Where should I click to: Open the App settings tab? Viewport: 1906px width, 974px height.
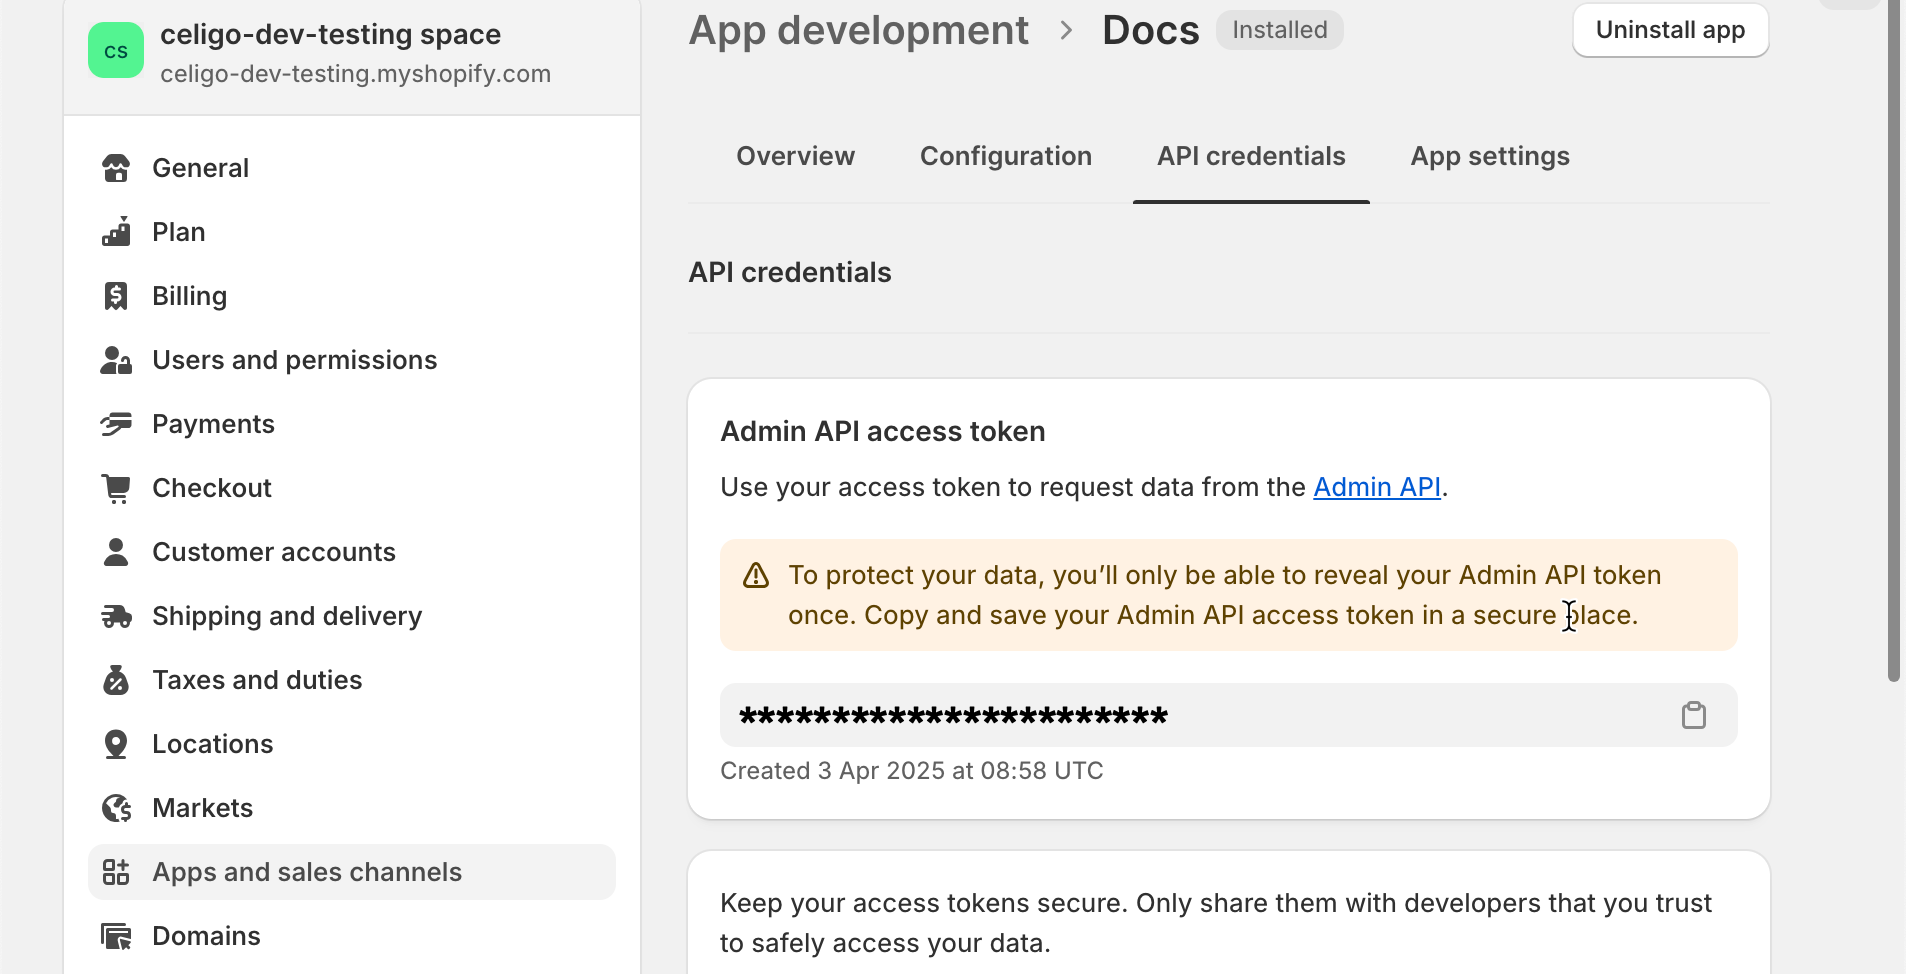click(x=1489, y=156)
